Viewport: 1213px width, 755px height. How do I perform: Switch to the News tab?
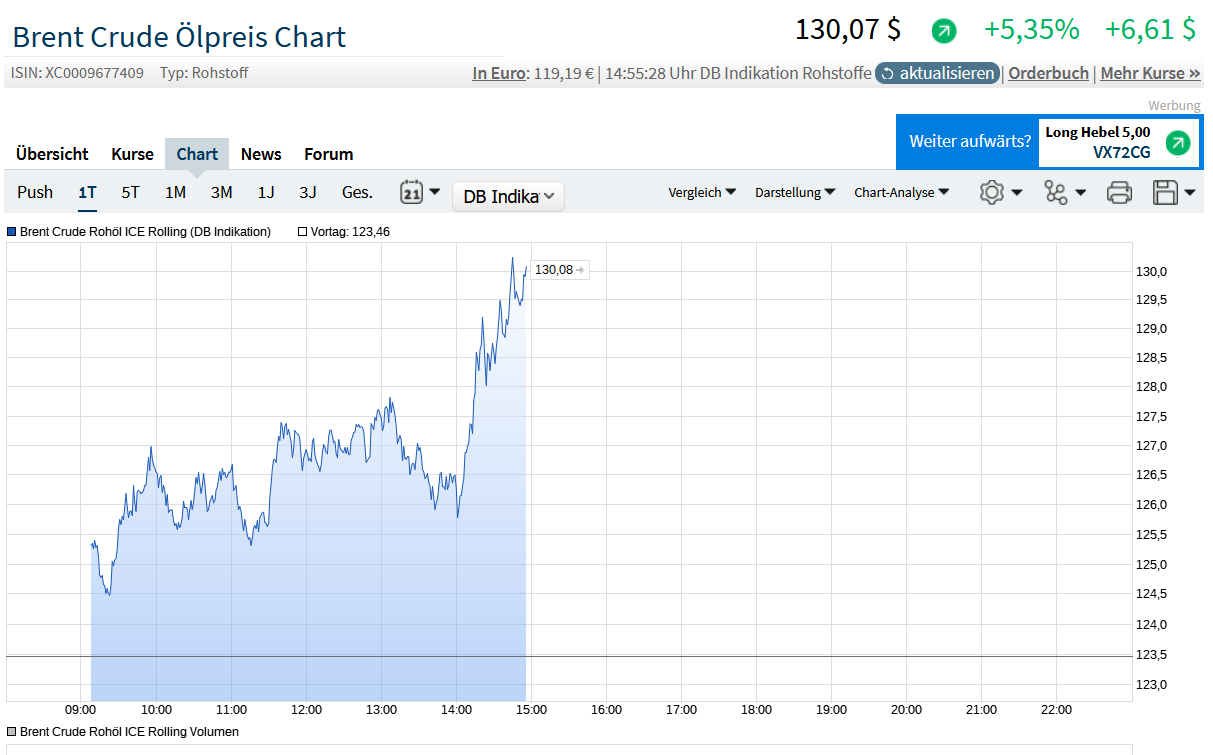[x=261, y=154]
